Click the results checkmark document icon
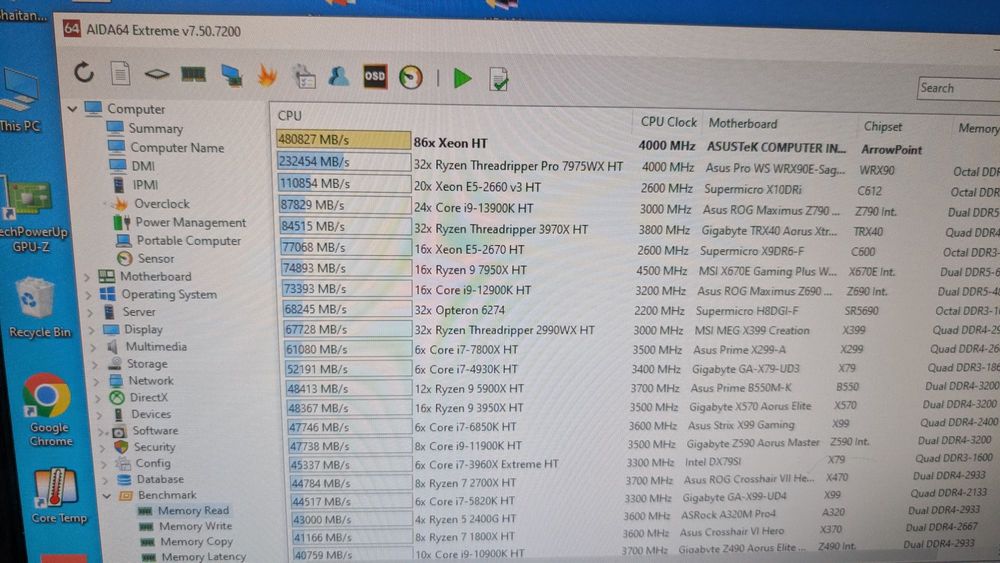The height and width of the screenshot is (563, 1000). [499, 80]
